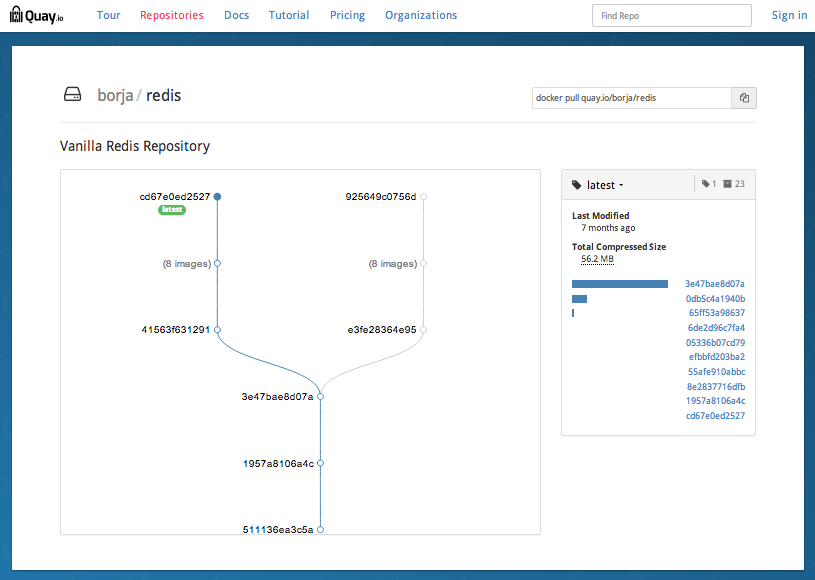Copy docker pull command to clipboard
Viewport: 815px width, 580px height.
(744, 98)
